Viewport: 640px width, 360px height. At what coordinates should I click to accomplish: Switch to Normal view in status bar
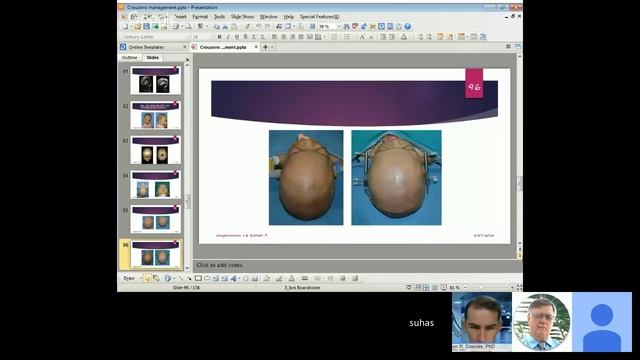pyautogui.click(x=418, y=287)
